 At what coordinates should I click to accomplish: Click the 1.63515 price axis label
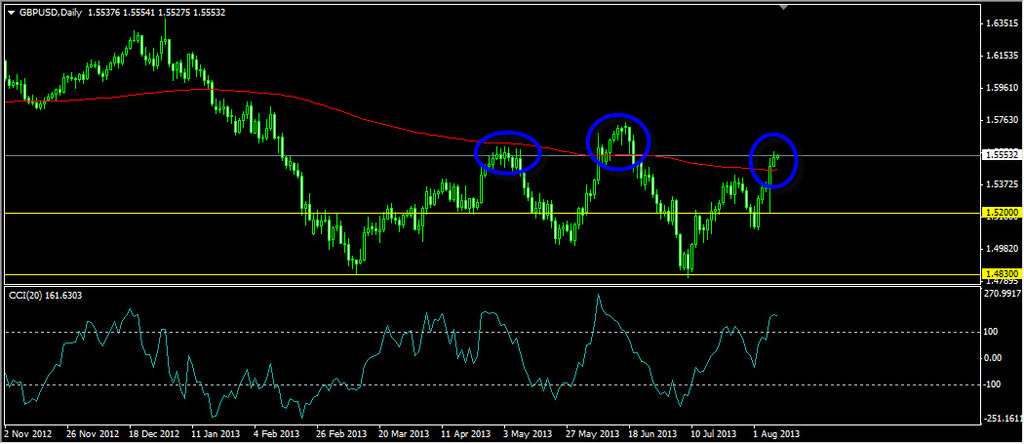(1004, 24)
